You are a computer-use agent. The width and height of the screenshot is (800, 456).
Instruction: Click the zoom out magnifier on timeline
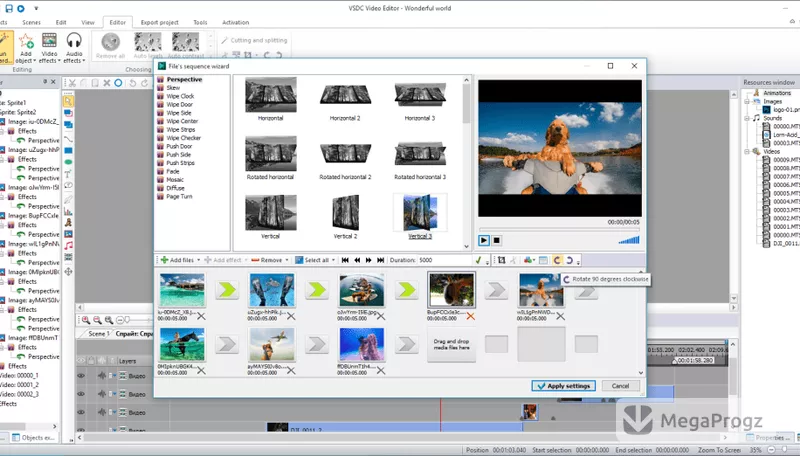[x=97, y=320]
